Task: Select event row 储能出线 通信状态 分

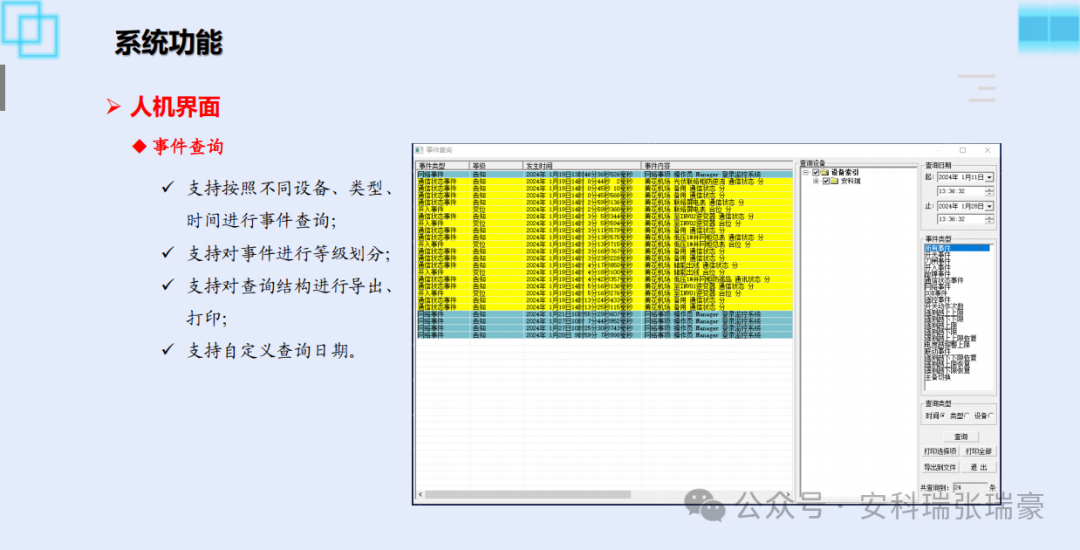Action: [604, 265]
